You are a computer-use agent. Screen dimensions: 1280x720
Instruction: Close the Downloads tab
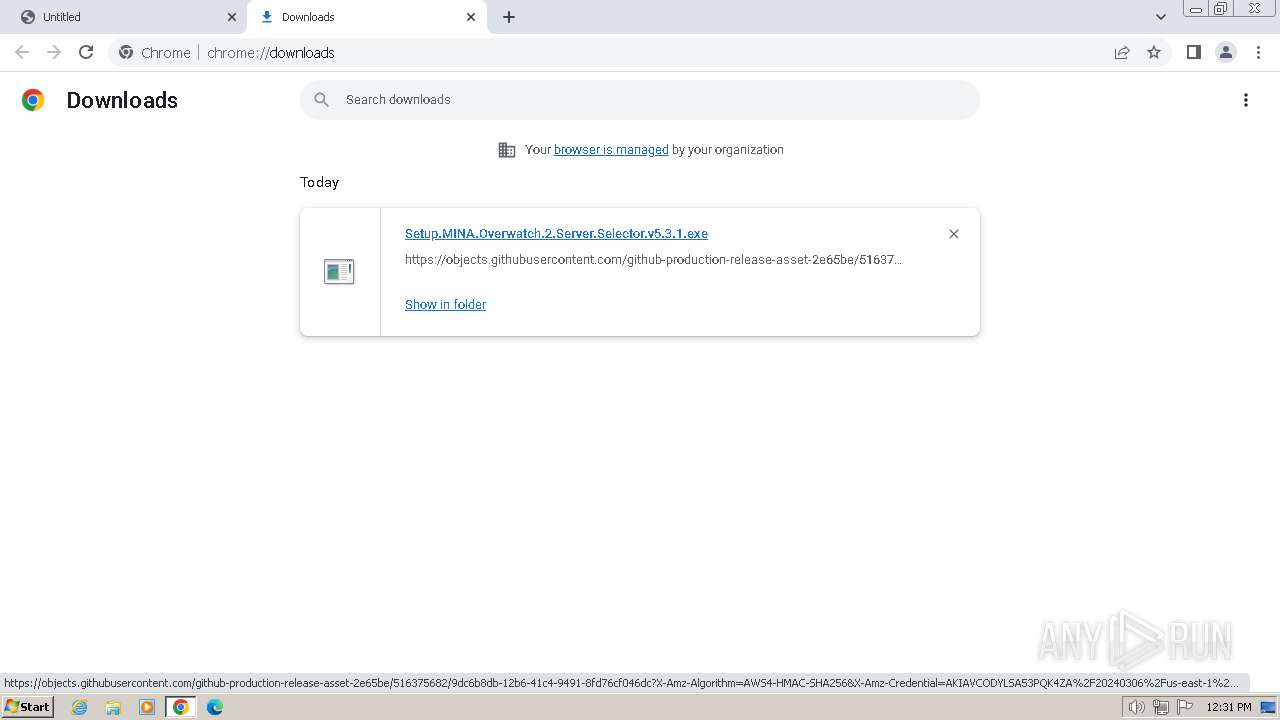pos(471,17)
